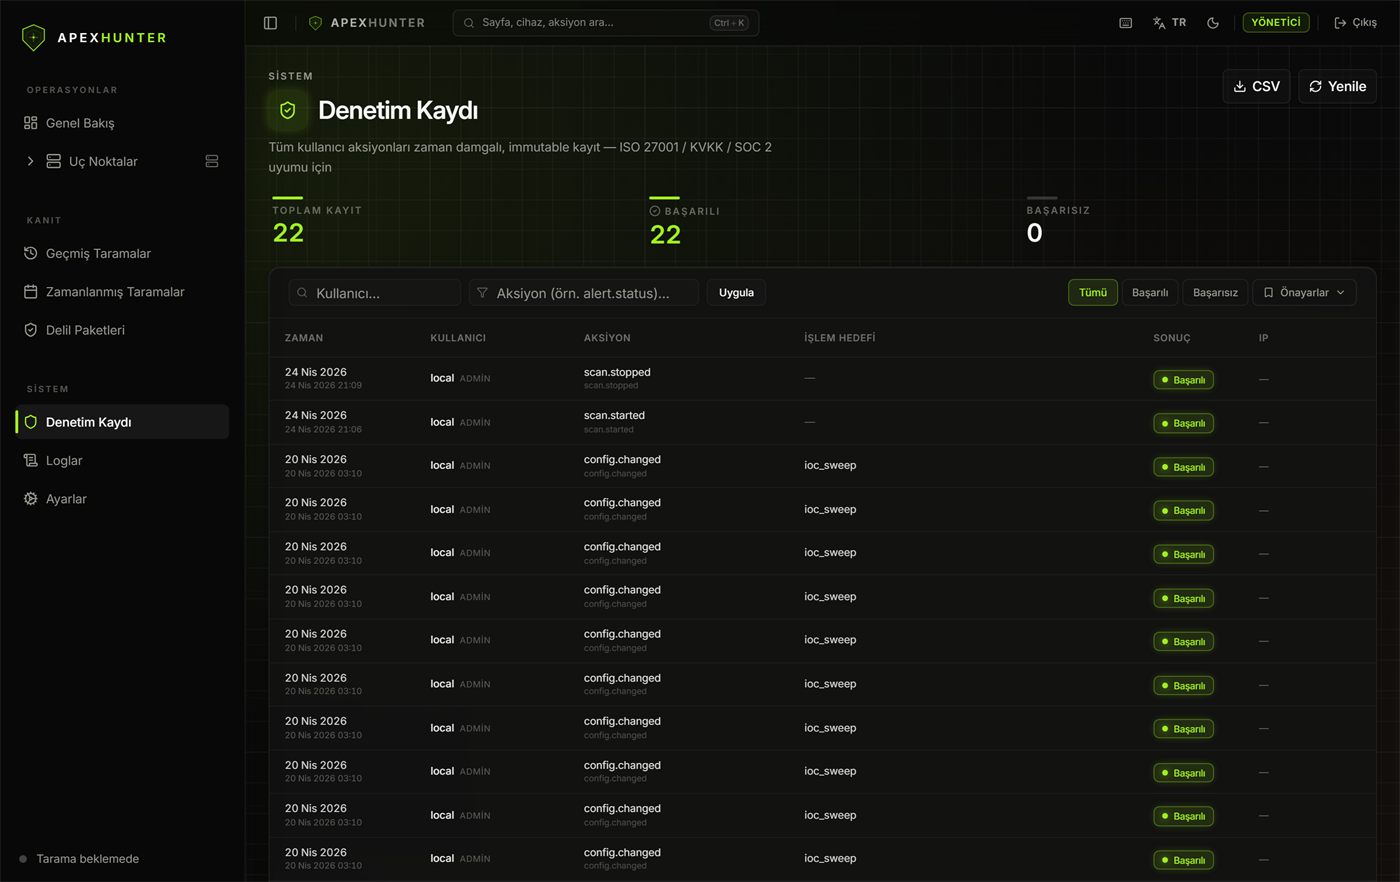Image resolution: width=1400 pixels, height=882 pixels.
Task: Open Uç Noktalar in the sidebar
Action: point(103,161)
